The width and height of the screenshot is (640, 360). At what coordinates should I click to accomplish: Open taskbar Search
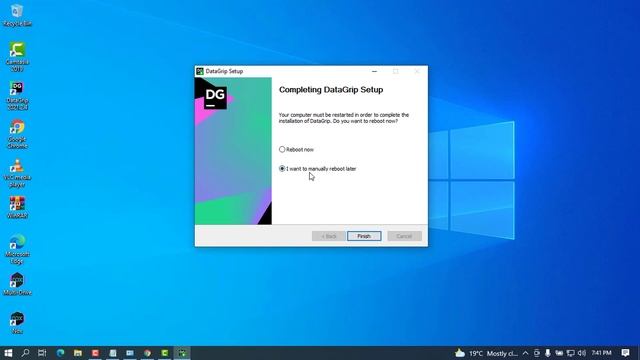coord(25,353)
